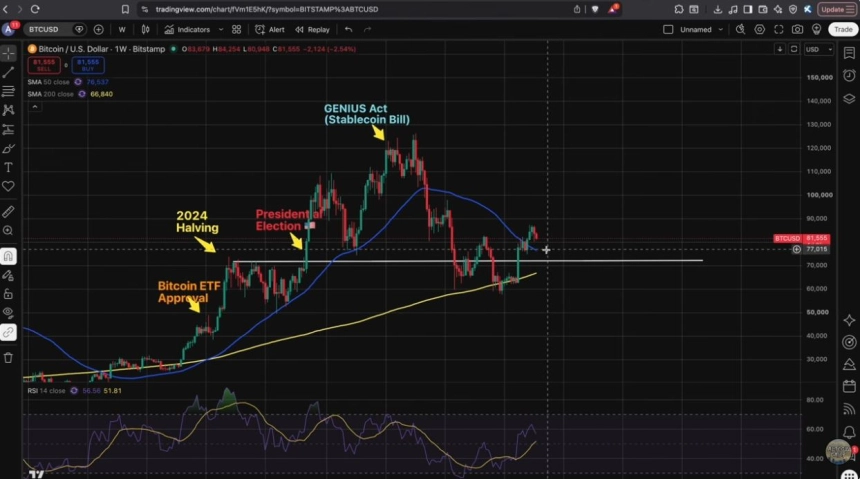The image size is (860, 479).
Task: Open the Indicators dialog
Action: pyautogui.click(x=187, y=30)
